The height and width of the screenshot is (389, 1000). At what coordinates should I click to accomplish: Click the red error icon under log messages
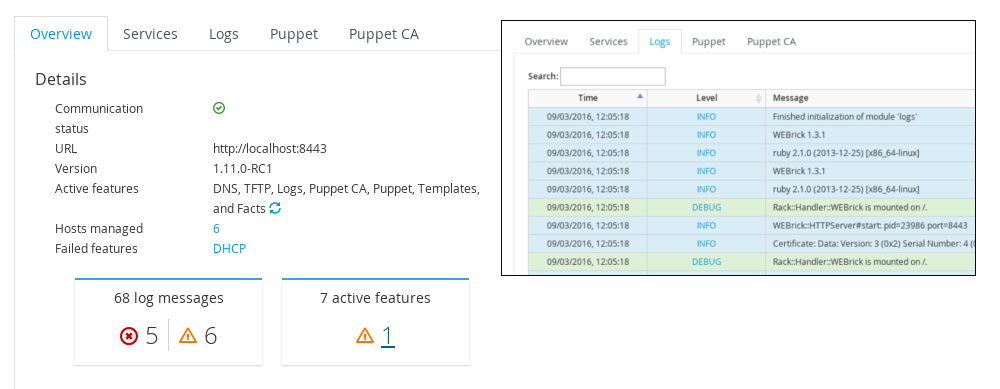click(x=129, y=335)
